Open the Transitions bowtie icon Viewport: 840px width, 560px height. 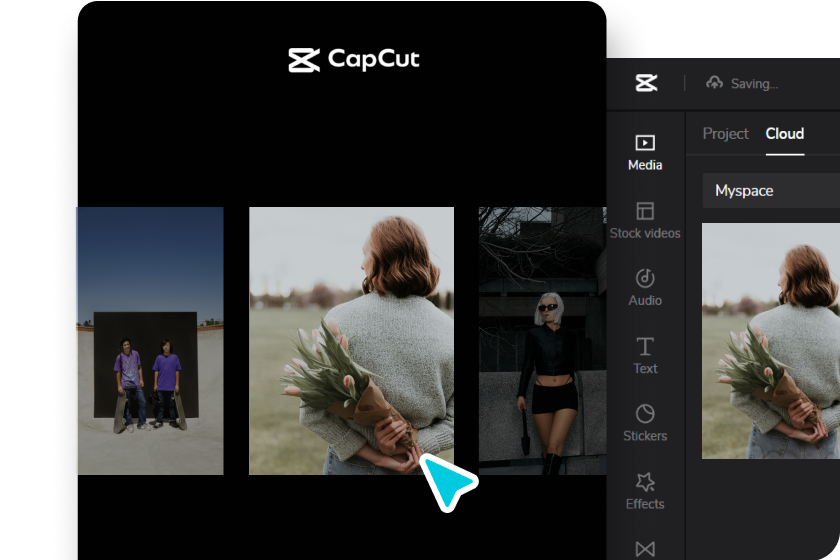click(x=645, y=549)
